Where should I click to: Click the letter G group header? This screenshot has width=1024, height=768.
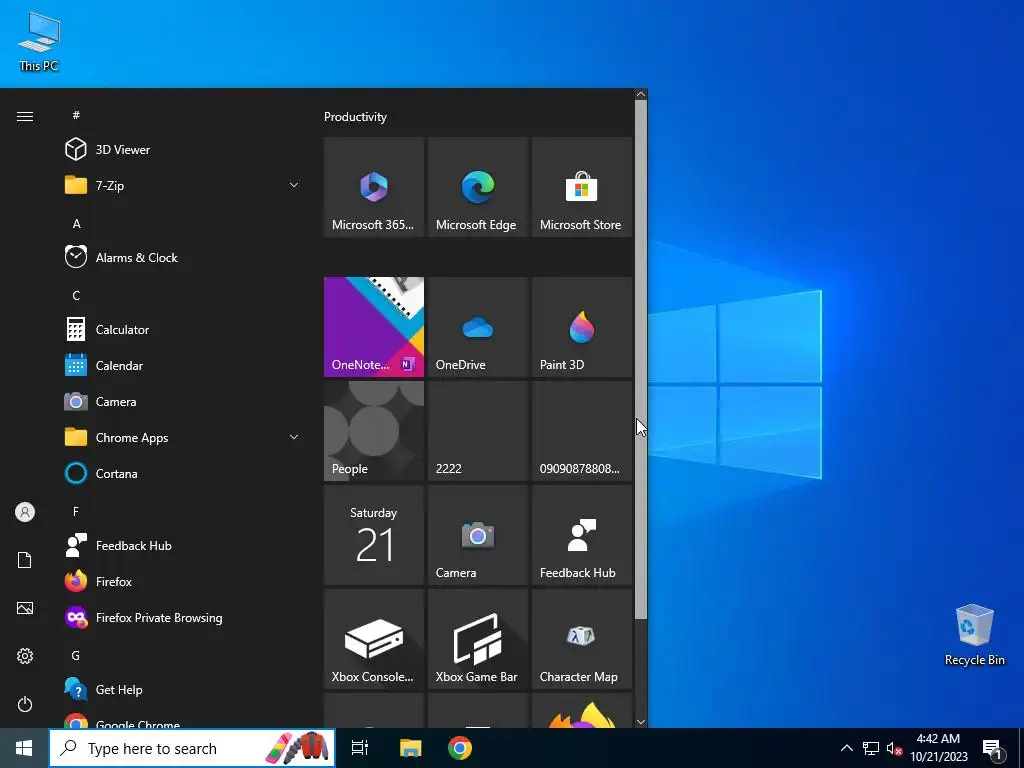click(x=76, y=655)
